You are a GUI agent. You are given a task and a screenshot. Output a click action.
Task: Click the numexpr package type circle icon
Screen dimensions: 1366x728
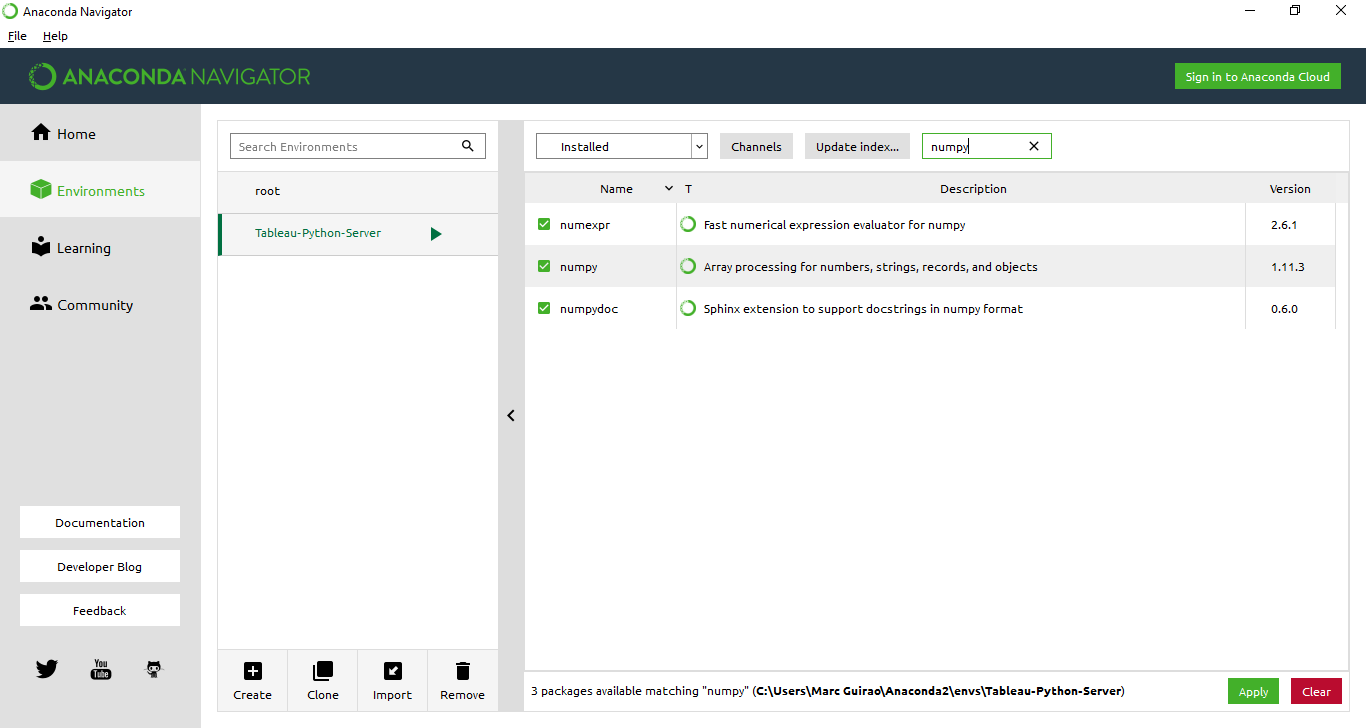coord(688,224)
